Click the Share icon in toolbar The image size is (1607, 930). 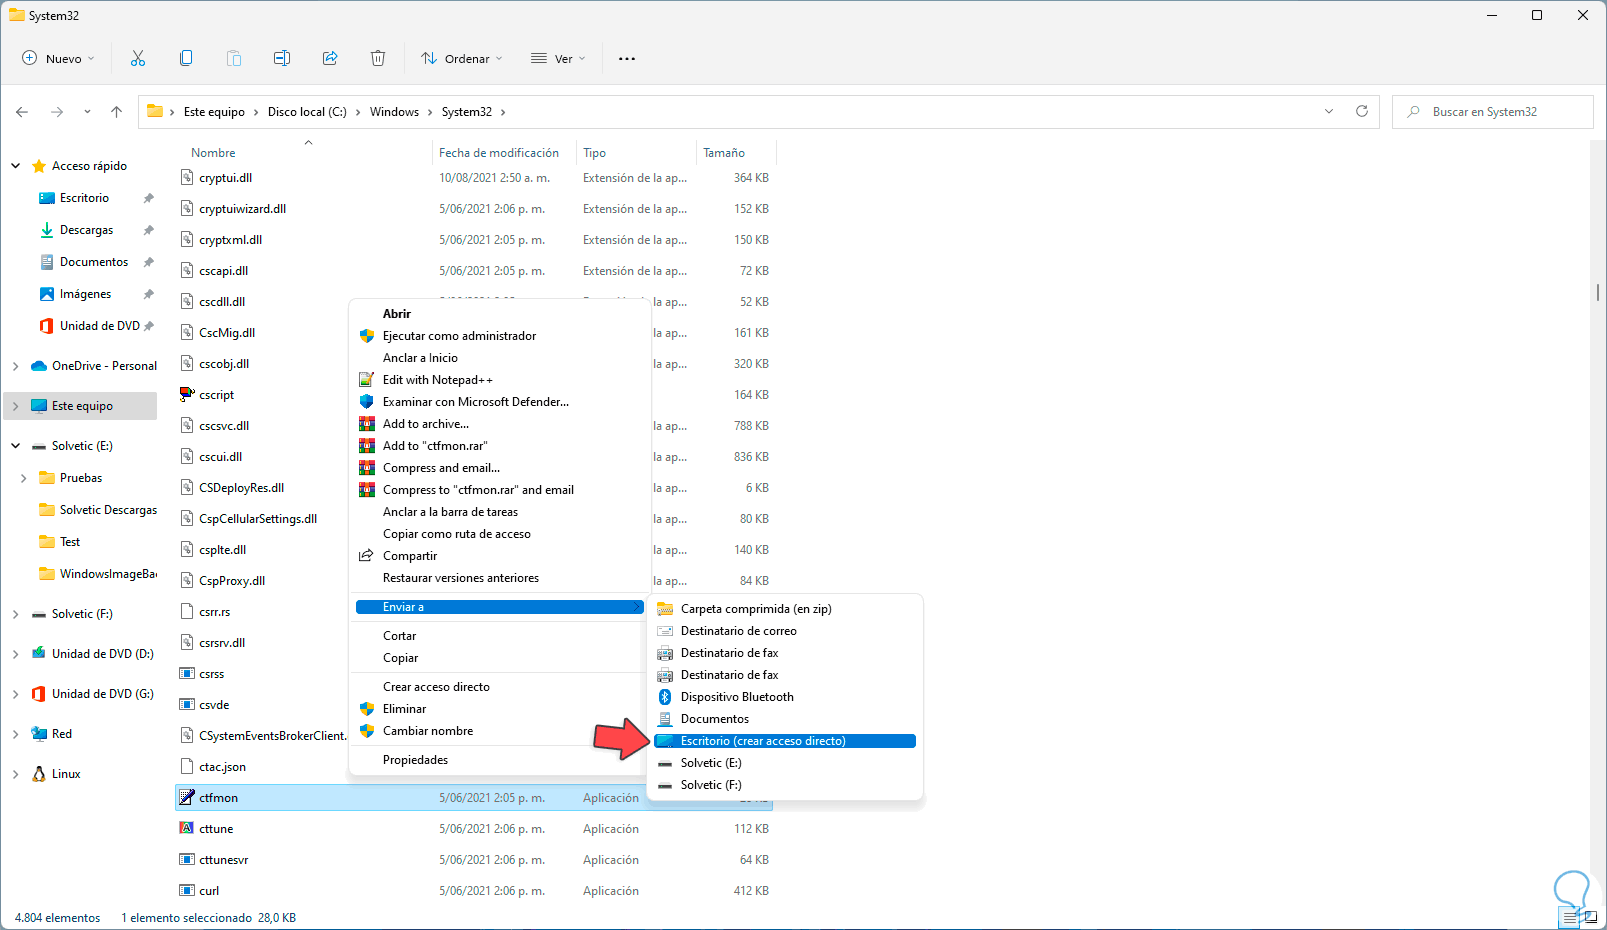[x=330, y=58]
